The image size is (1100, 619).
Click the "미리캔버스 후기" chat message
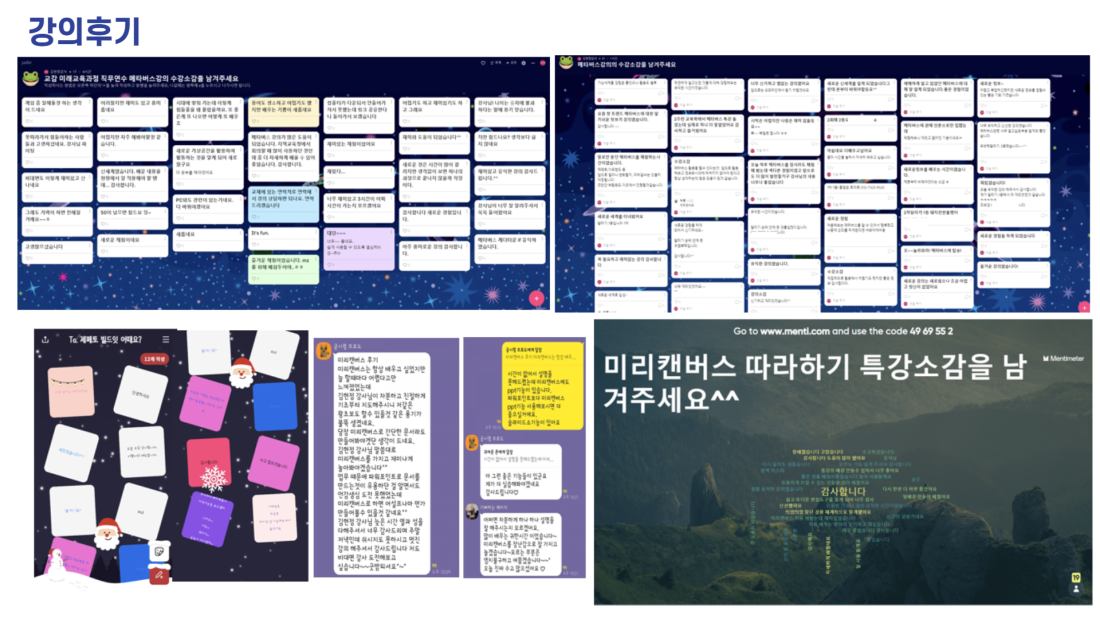point(382,462)
